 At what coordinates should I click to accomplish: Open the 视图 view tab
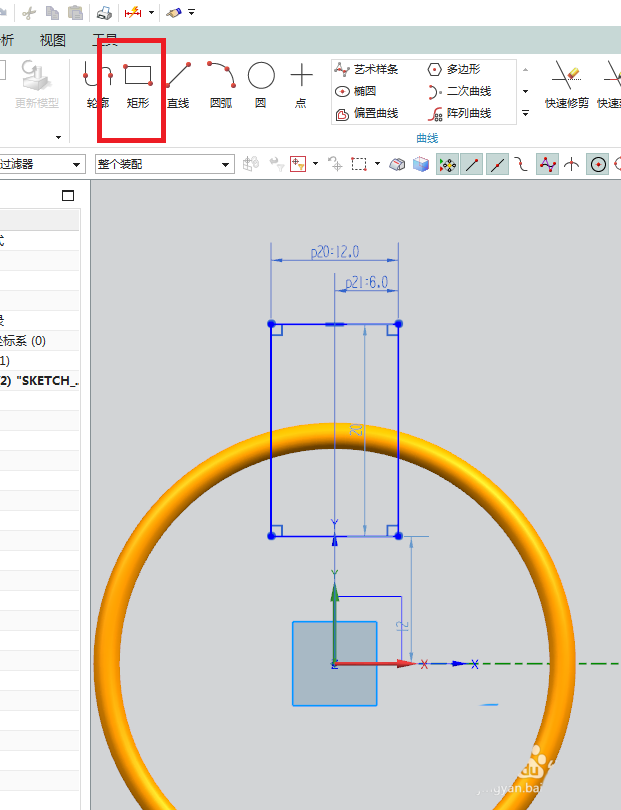click(53, 40)
